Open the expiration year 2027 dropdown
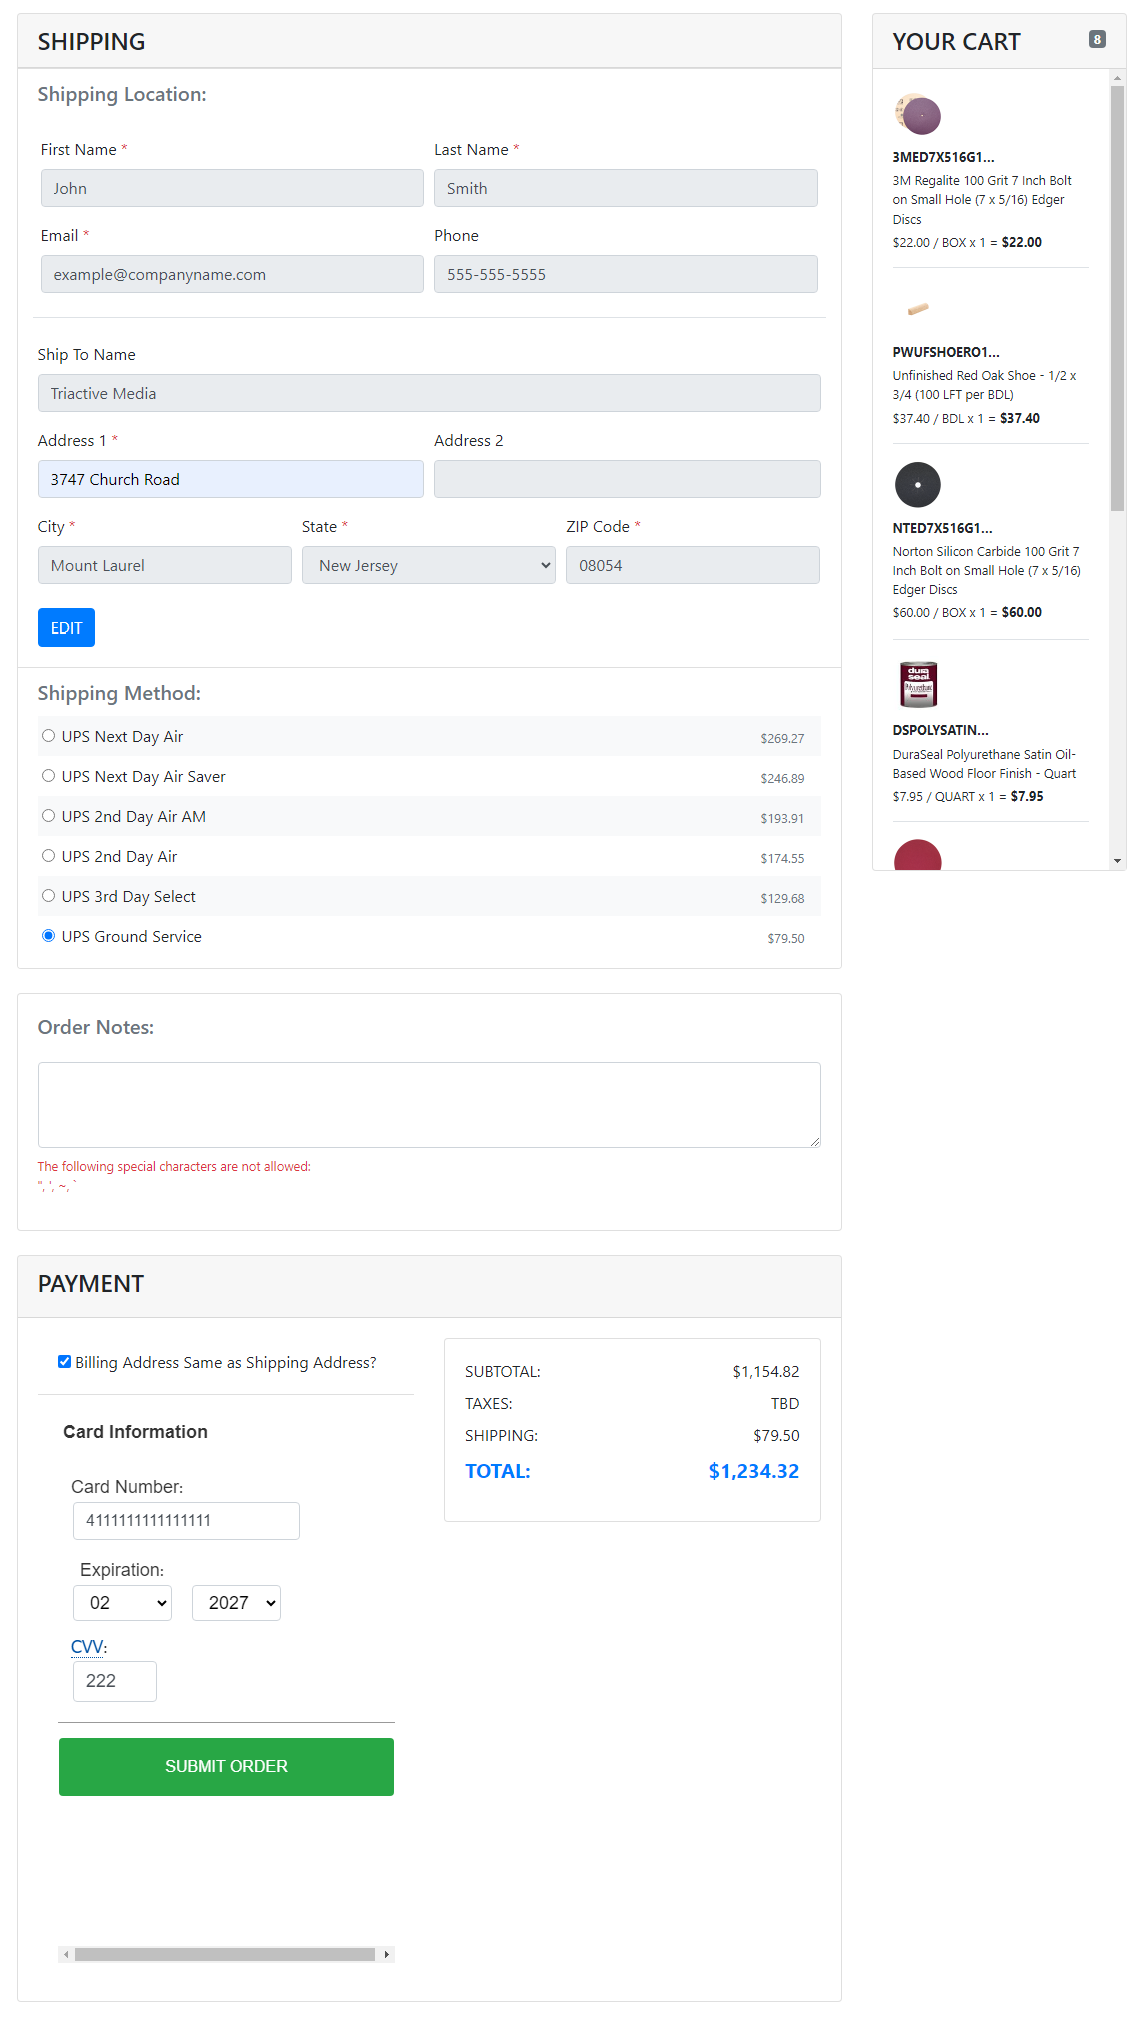 pyautogui.click(x=236, y=1603)
